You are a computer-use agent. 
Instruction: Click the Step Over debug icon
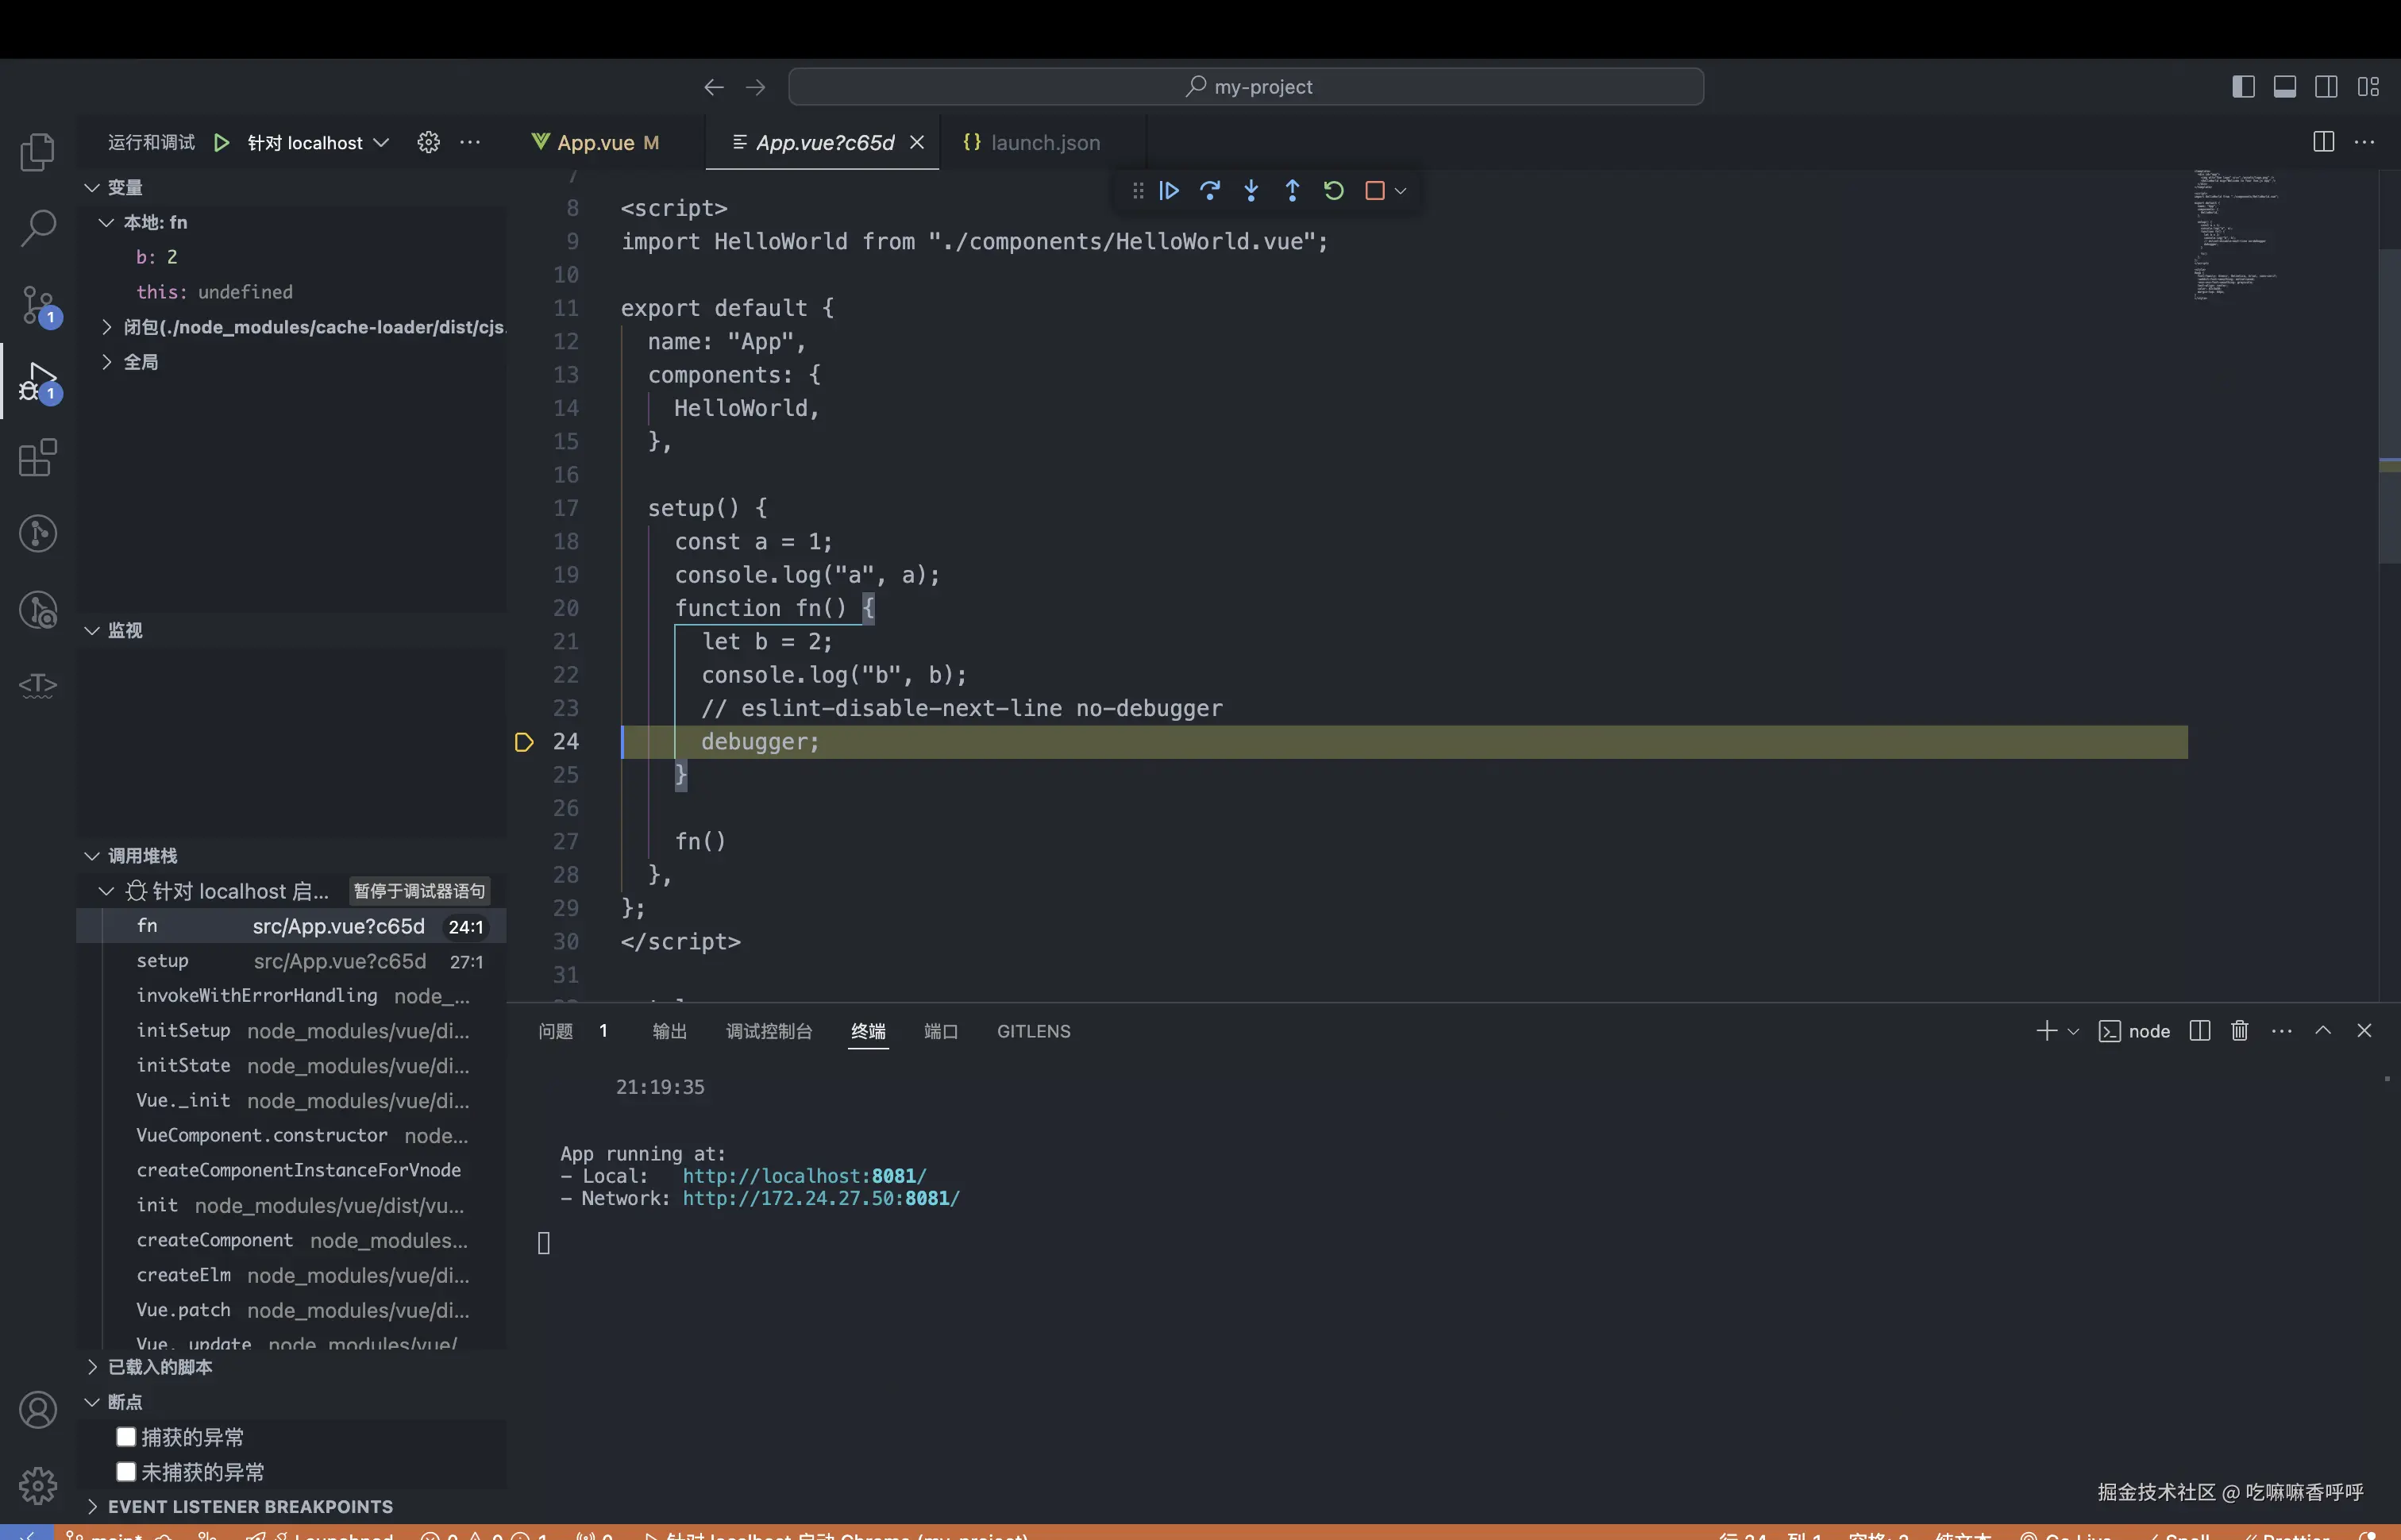coord(1210,191)
